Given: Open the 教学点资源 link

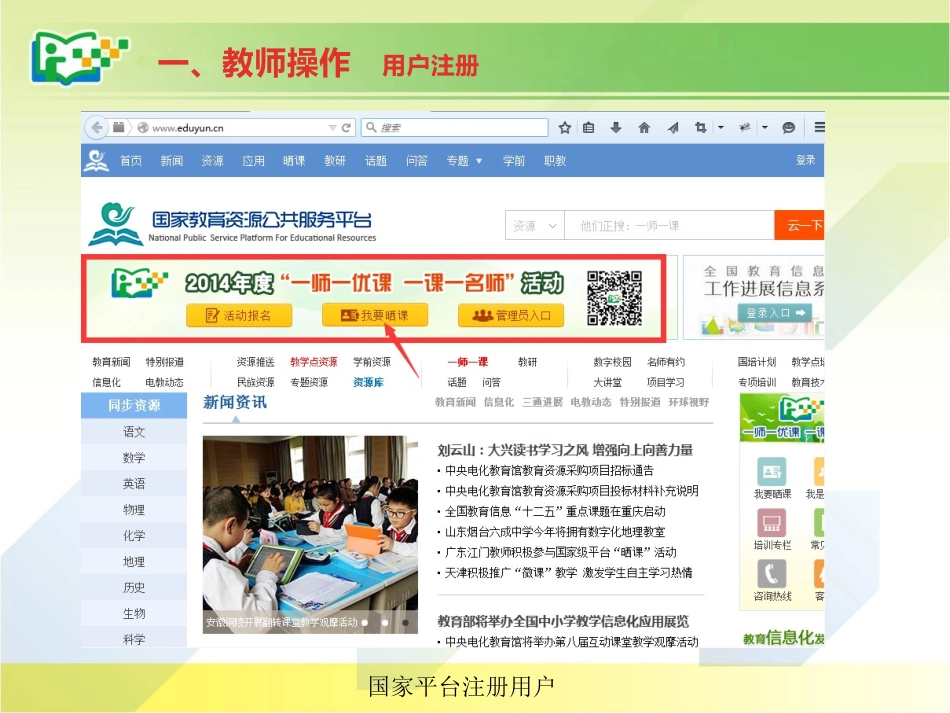Looking at the screenshot, I should [x=314, y=362].
